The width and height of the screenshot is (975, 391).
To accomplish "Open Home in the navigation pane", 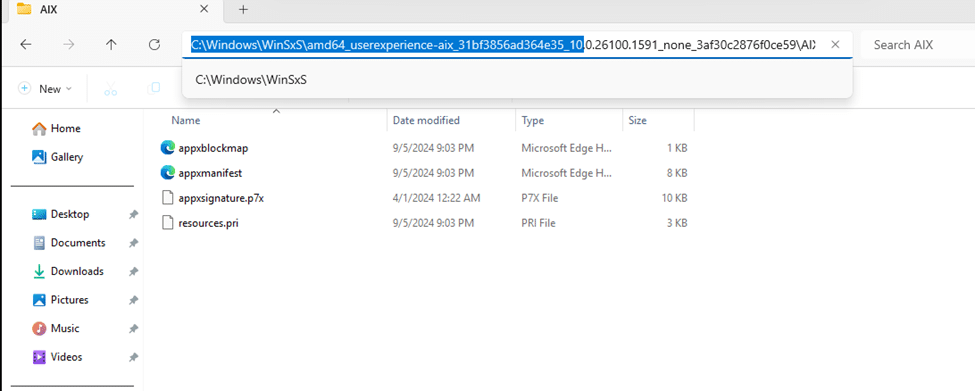I will pos(57,129).
